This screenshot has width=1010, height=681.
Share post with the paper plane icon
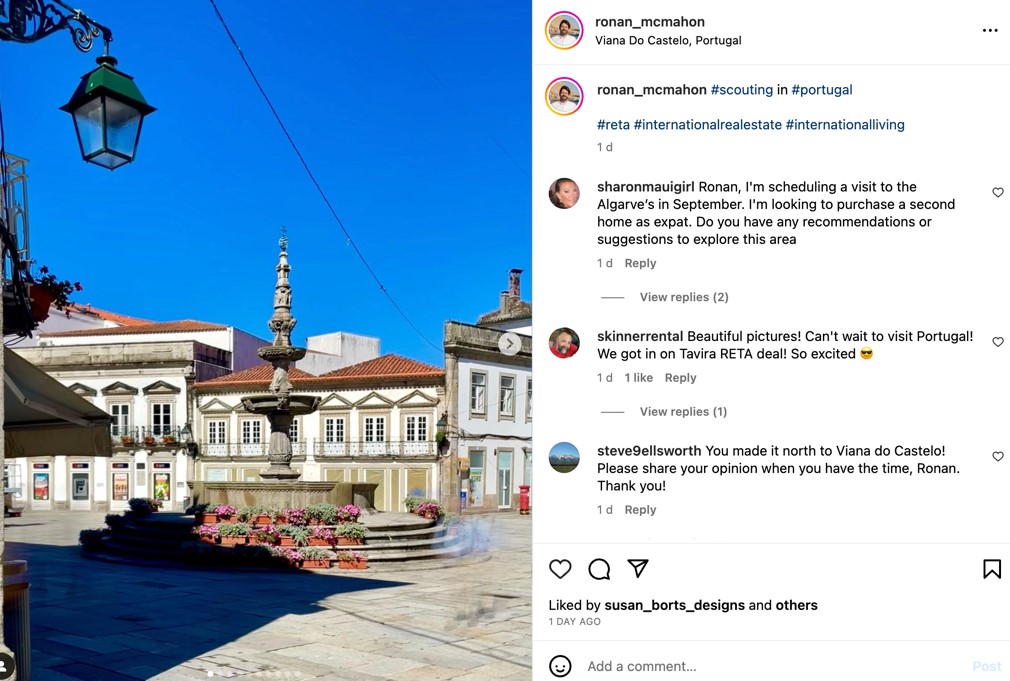click(x=638, y=568)
